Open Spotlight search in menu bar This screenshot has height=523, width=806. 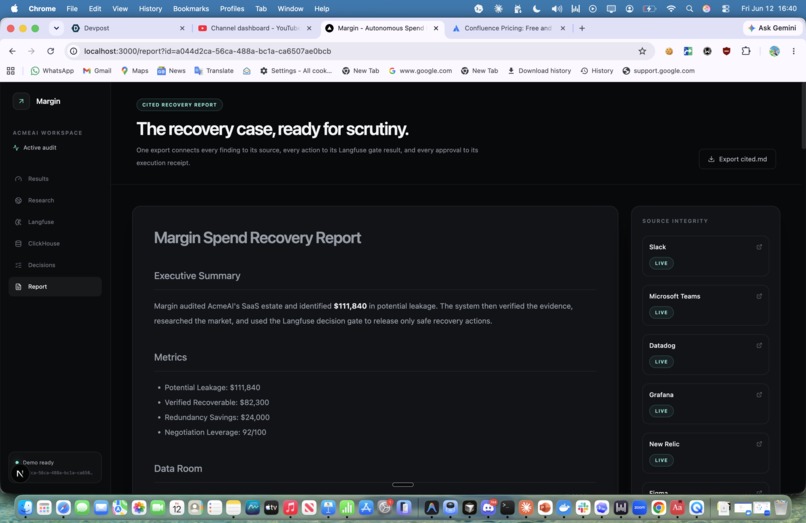pos(689,9)
